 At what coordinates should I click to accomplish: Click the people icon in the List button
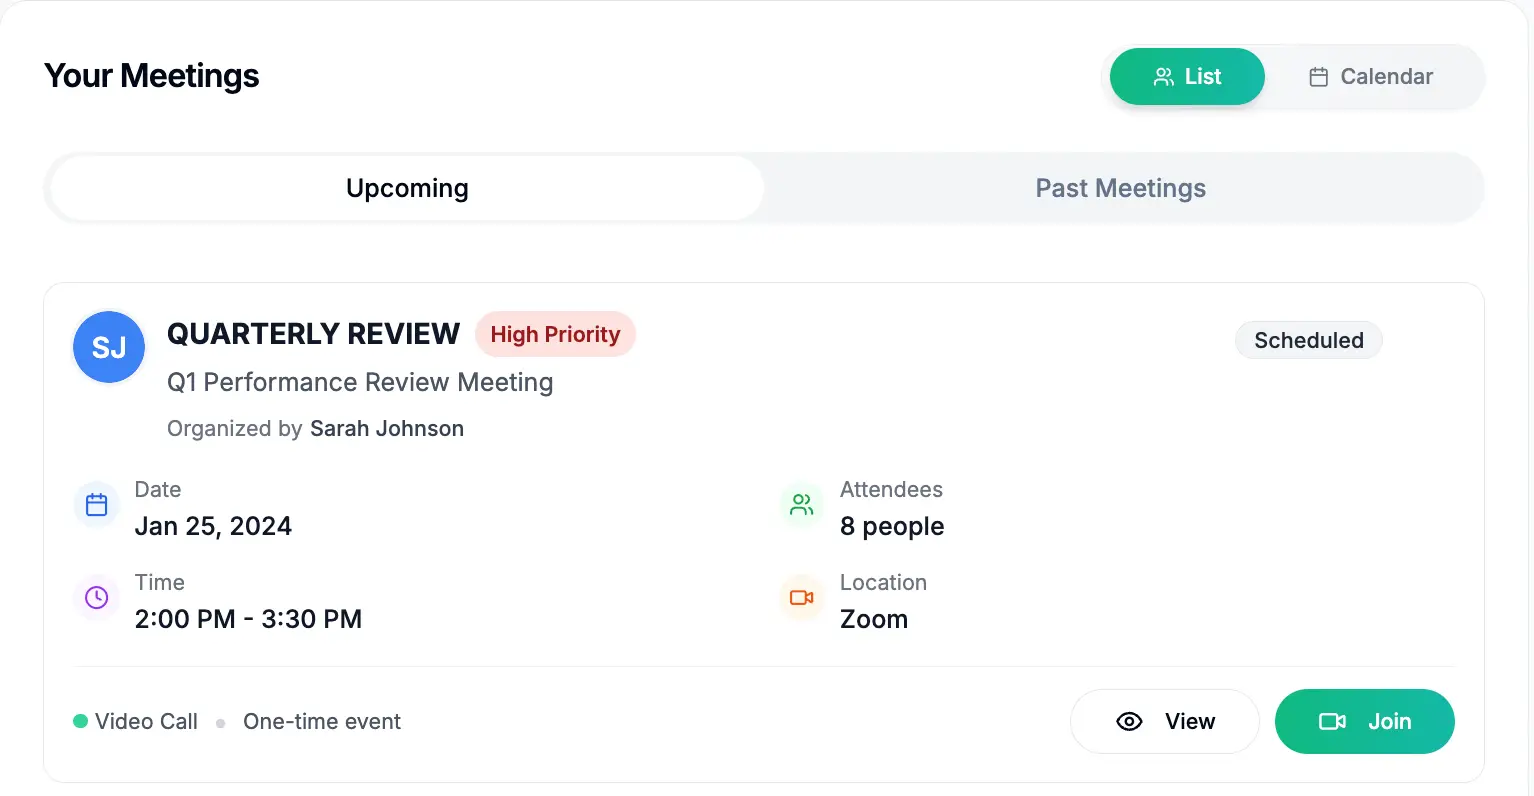point(1163,76)
